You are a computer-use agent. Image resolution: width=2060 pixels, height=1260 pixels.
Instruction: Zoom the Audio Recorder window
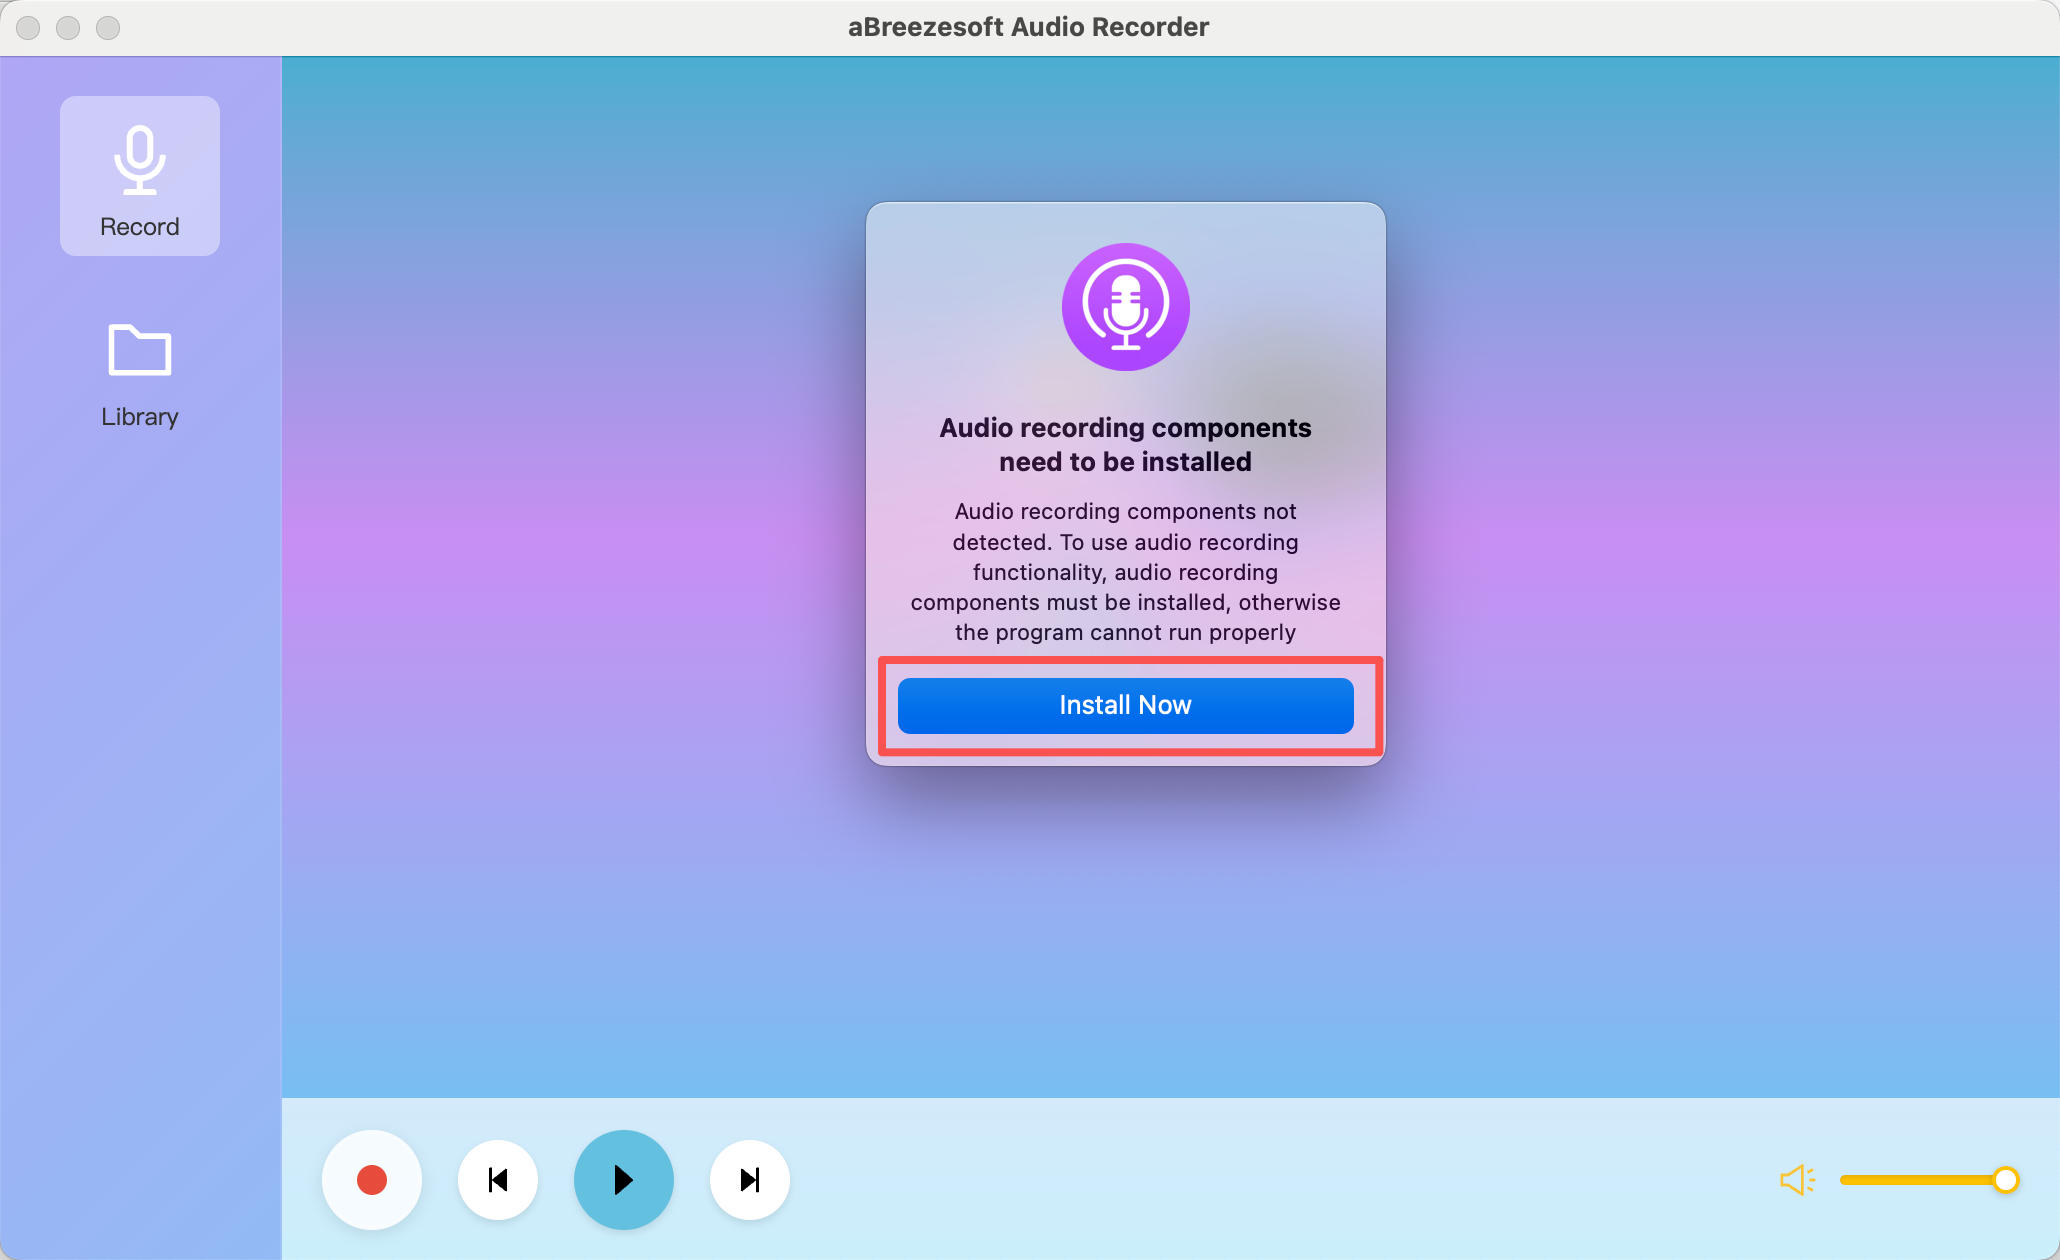click(x=108, y=28)
